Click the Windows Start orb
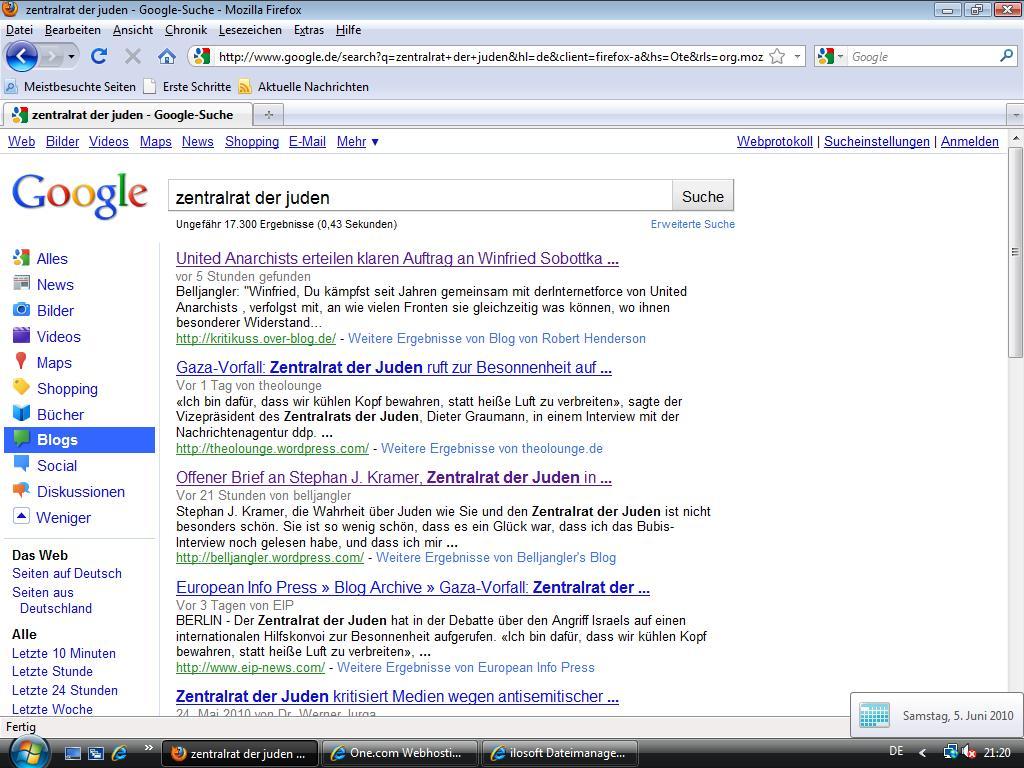1024x768 pixels. (29, 752)
